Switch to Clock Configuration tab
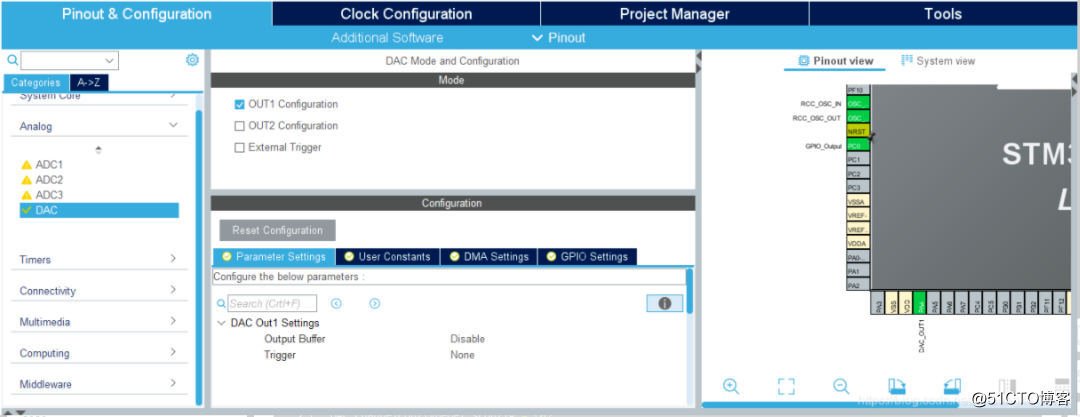Viewport: 1080px width, 417px height. pos(406,14)
